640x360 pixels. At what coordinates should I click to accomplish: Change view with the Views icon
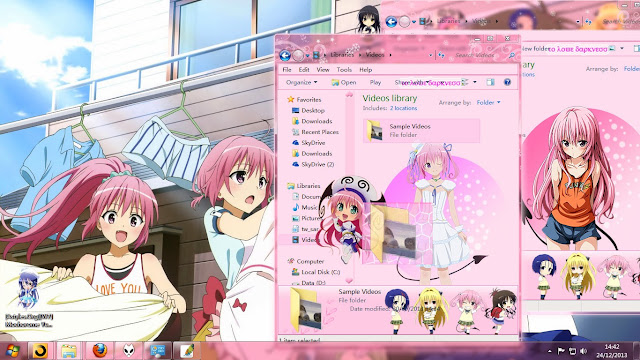pos(464,82)
